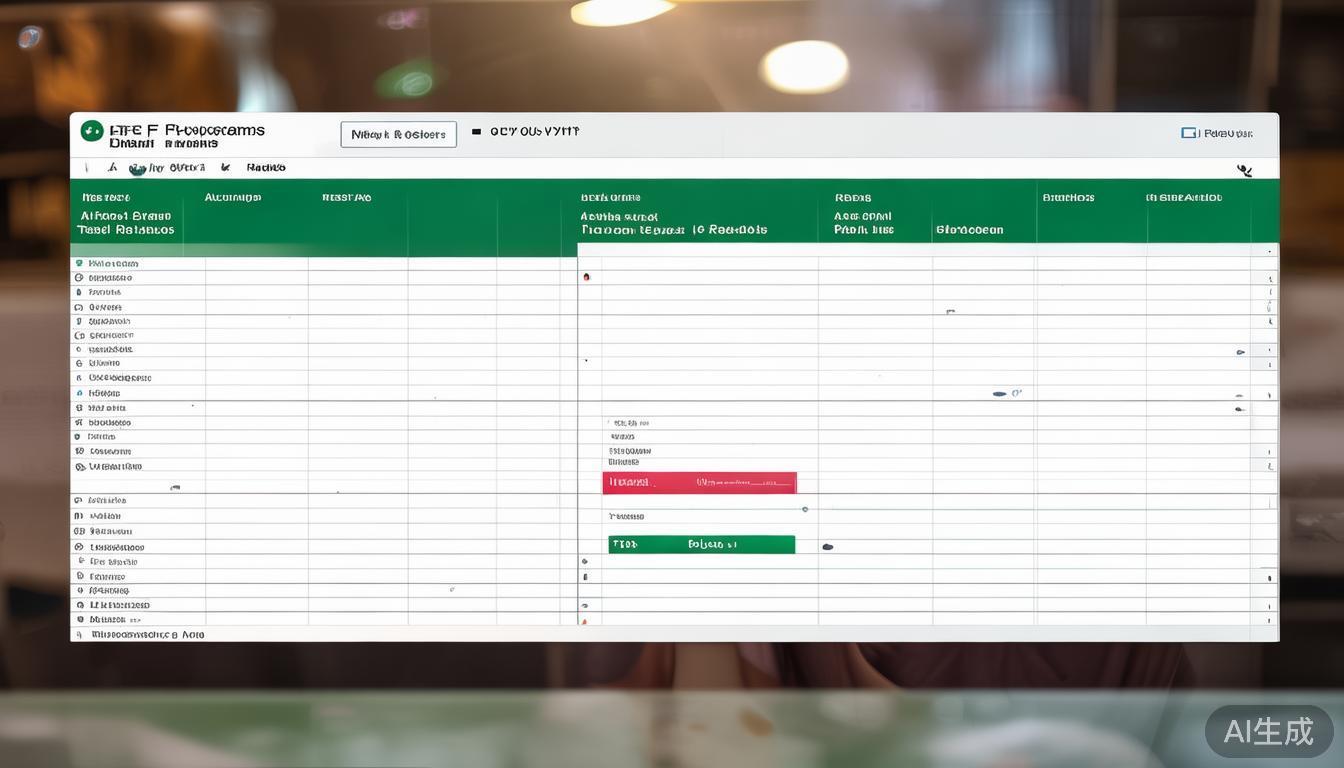
Task: Toggle the green marker on first list row
Action: [x=79, y=264]
